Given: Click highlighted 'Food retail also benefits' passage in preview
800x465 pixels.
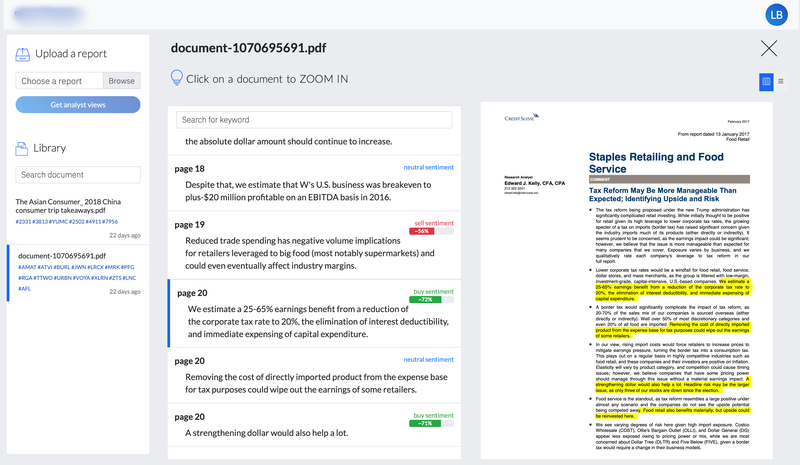Looking at the screenshot, I should pyautogui.click(x=672, y=413).
